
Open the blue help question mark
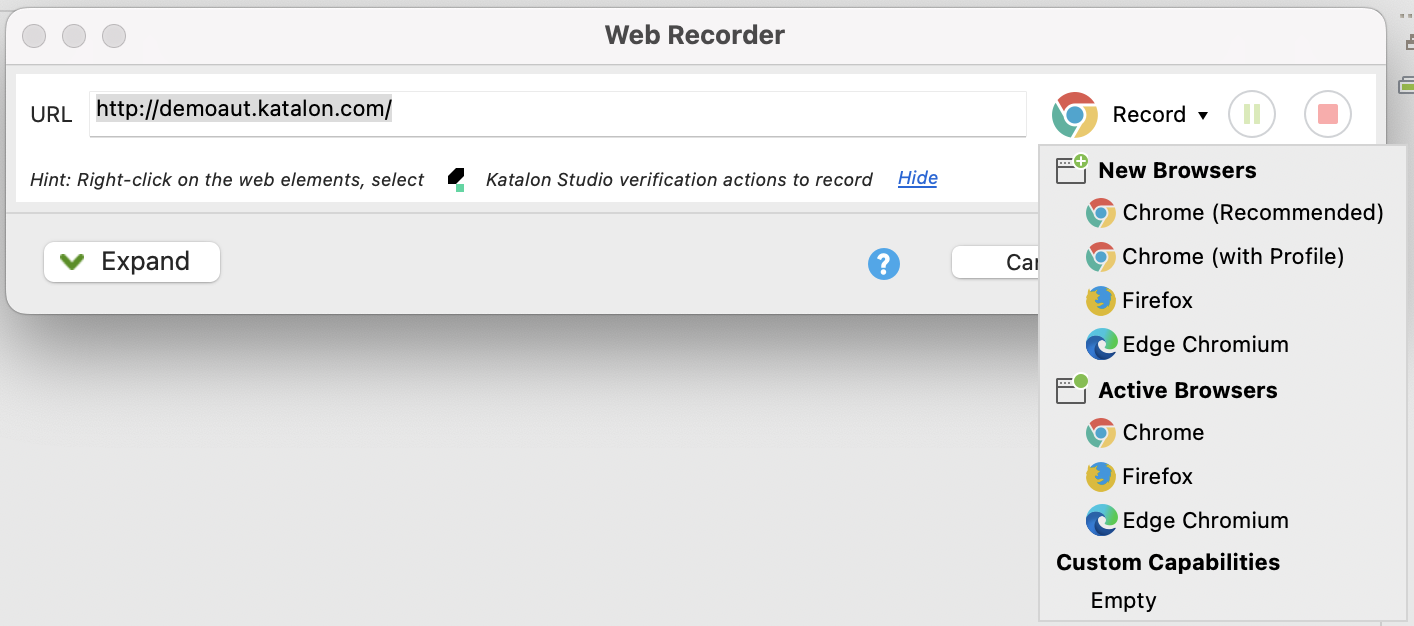(884, 263)
